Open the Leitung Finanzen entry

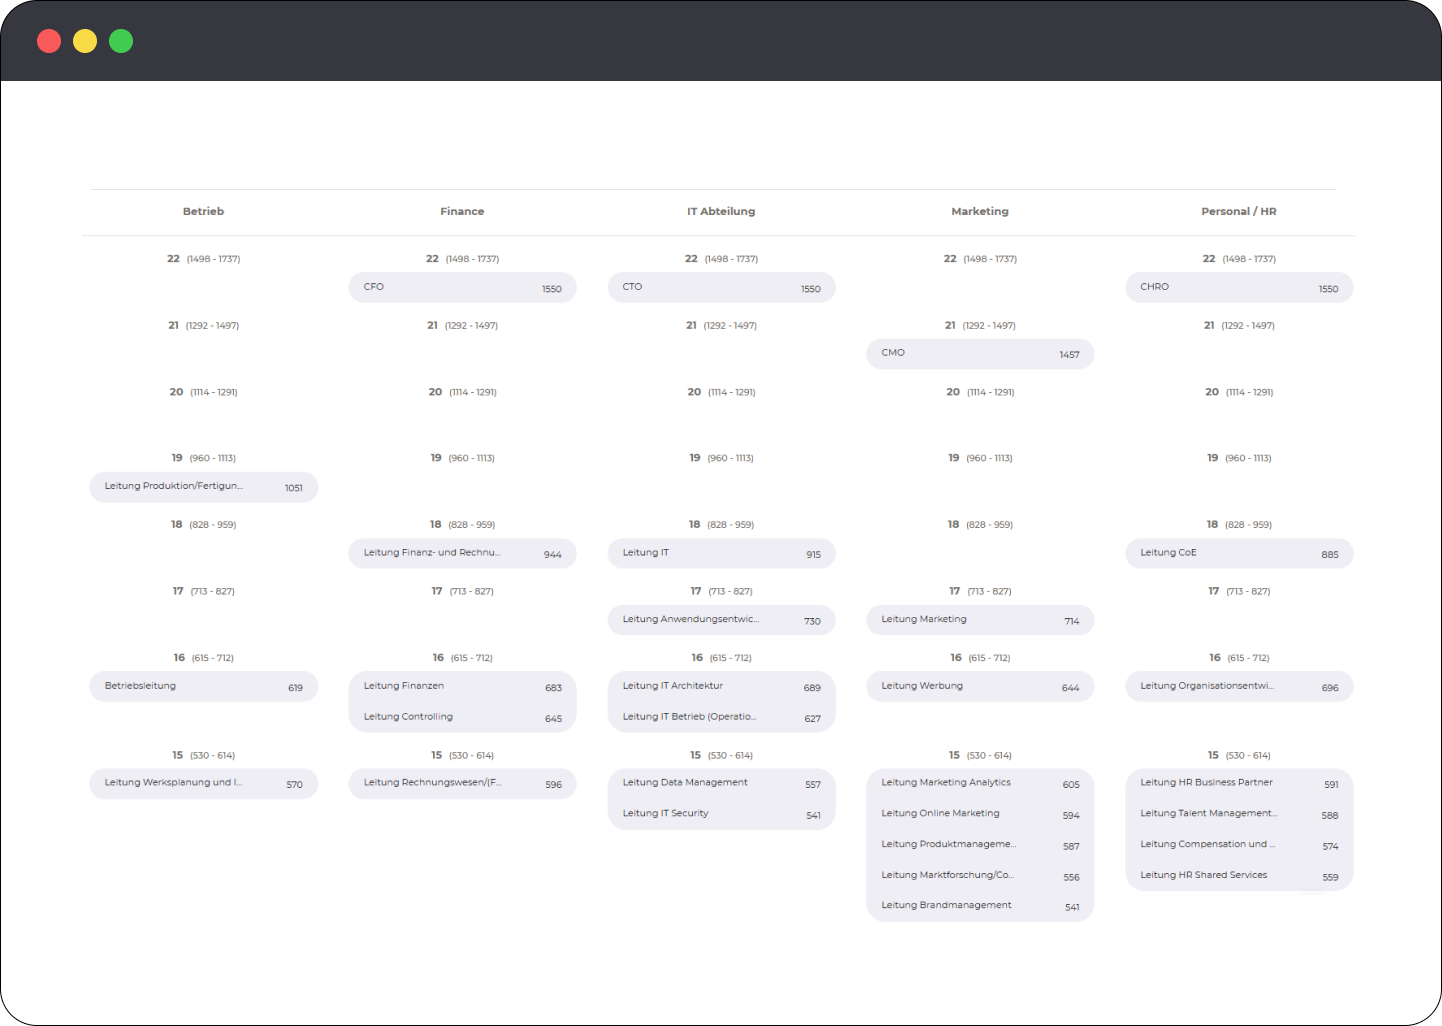[462, 686]
